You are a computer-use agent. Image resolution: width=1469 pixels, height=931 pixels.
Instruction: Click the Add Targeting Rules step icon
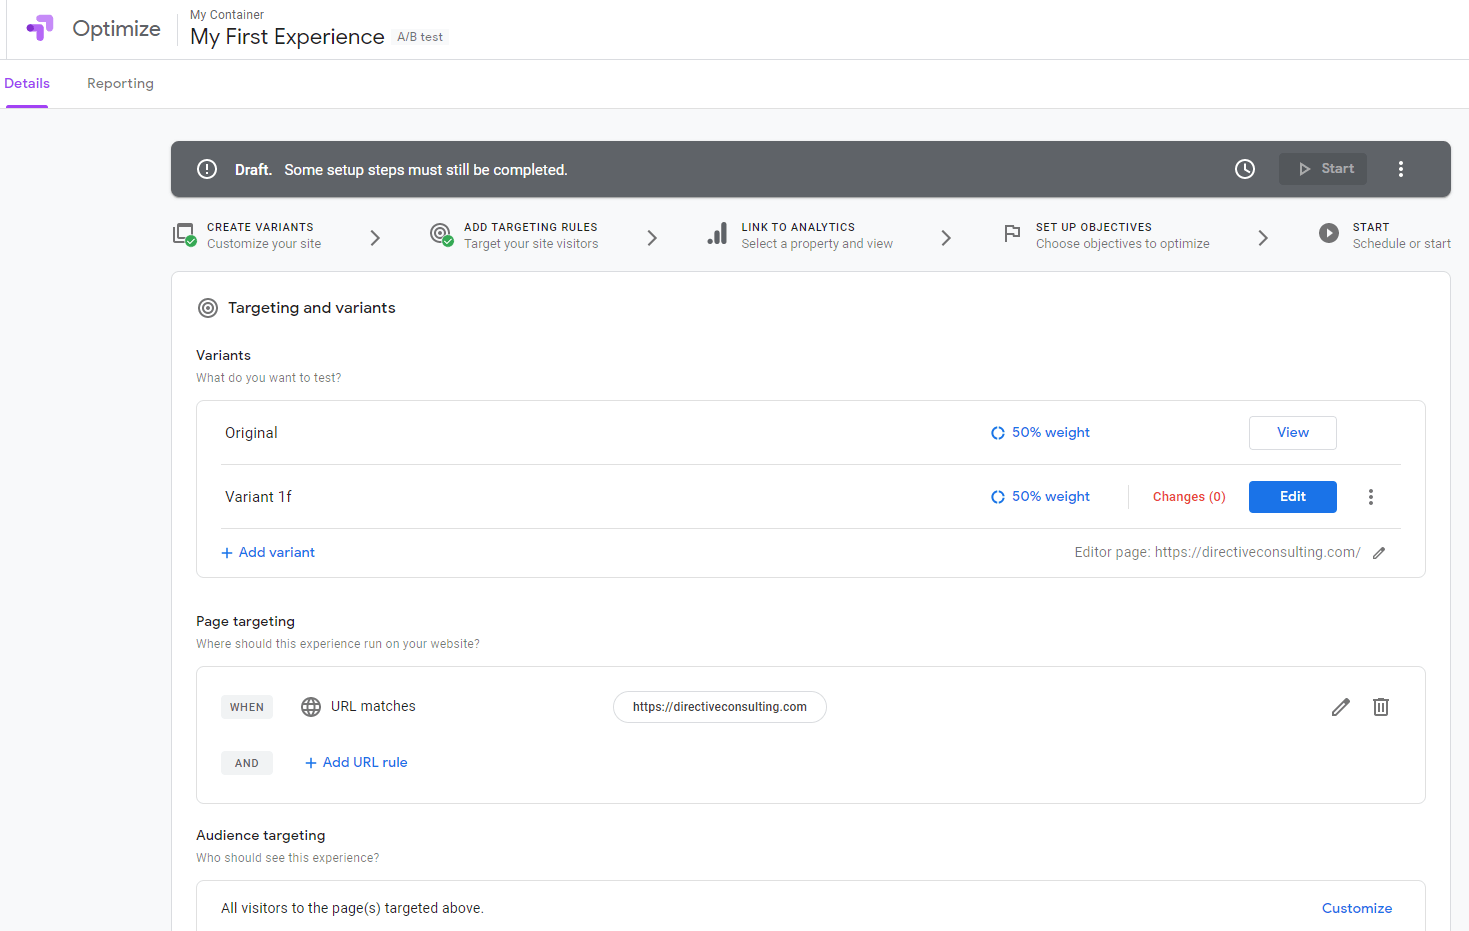click(441, 235)
